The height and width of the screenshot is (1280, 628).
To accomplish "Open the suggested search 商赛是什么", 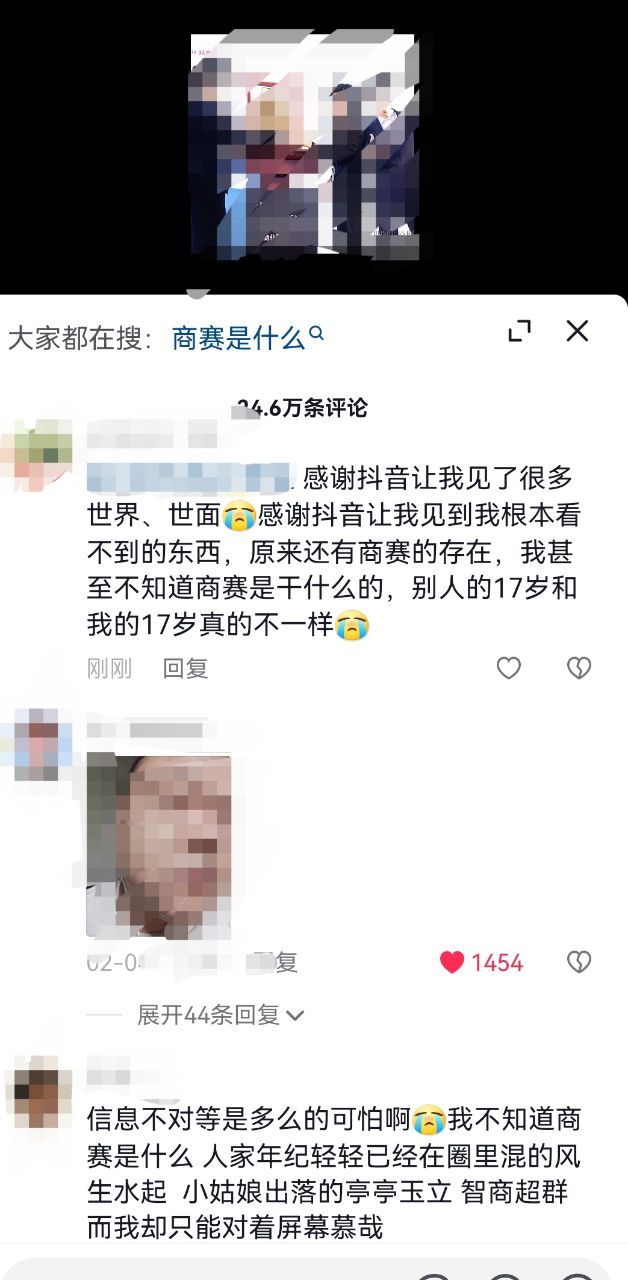I will point(238,337).
